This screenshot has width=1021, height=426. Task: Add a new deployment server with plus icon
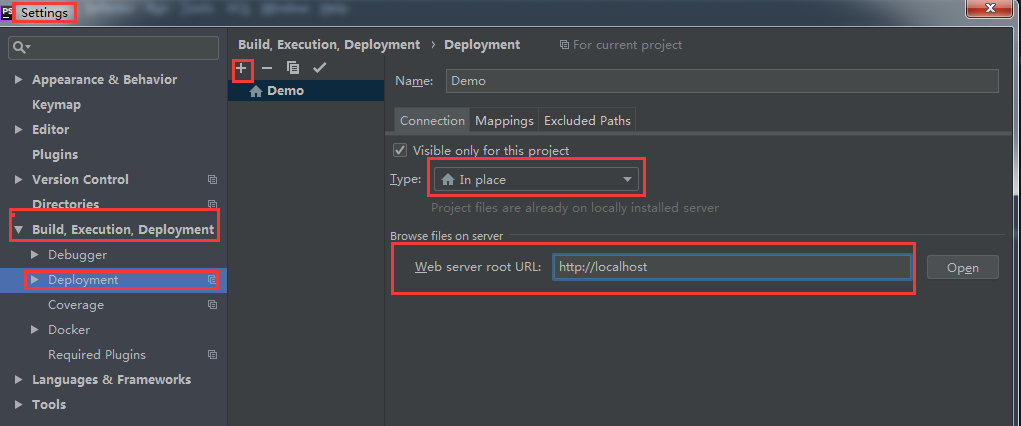(242, 68)
